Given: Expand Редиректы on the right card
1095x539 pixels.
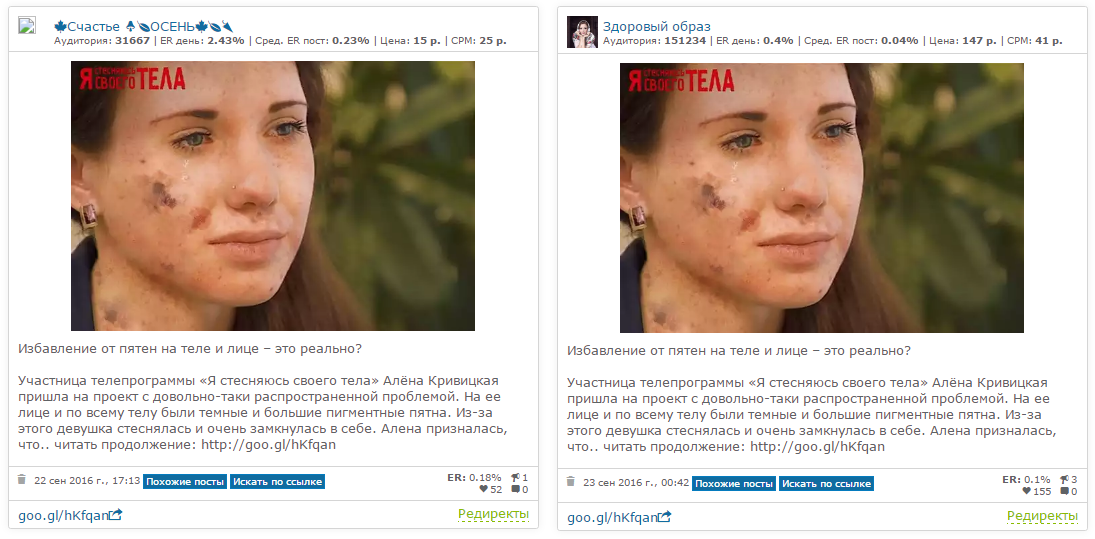Looking at the screenshot, I should tap(1043, 517).
